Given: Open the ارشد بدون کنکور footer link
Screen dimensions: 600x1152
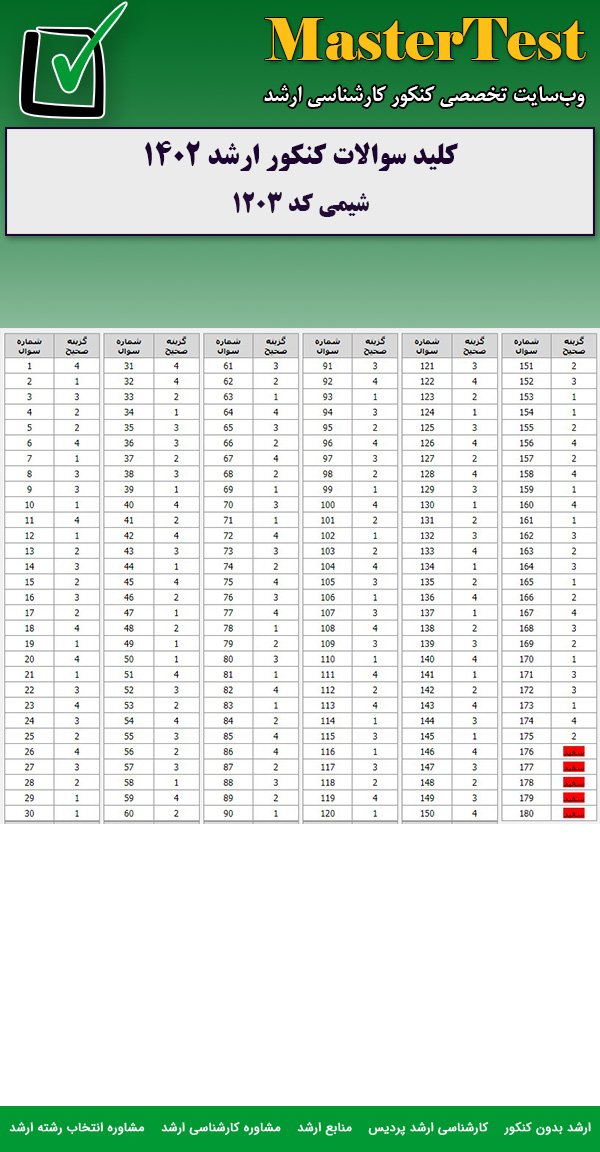Looking at the screenshot, I should 547,1127.
